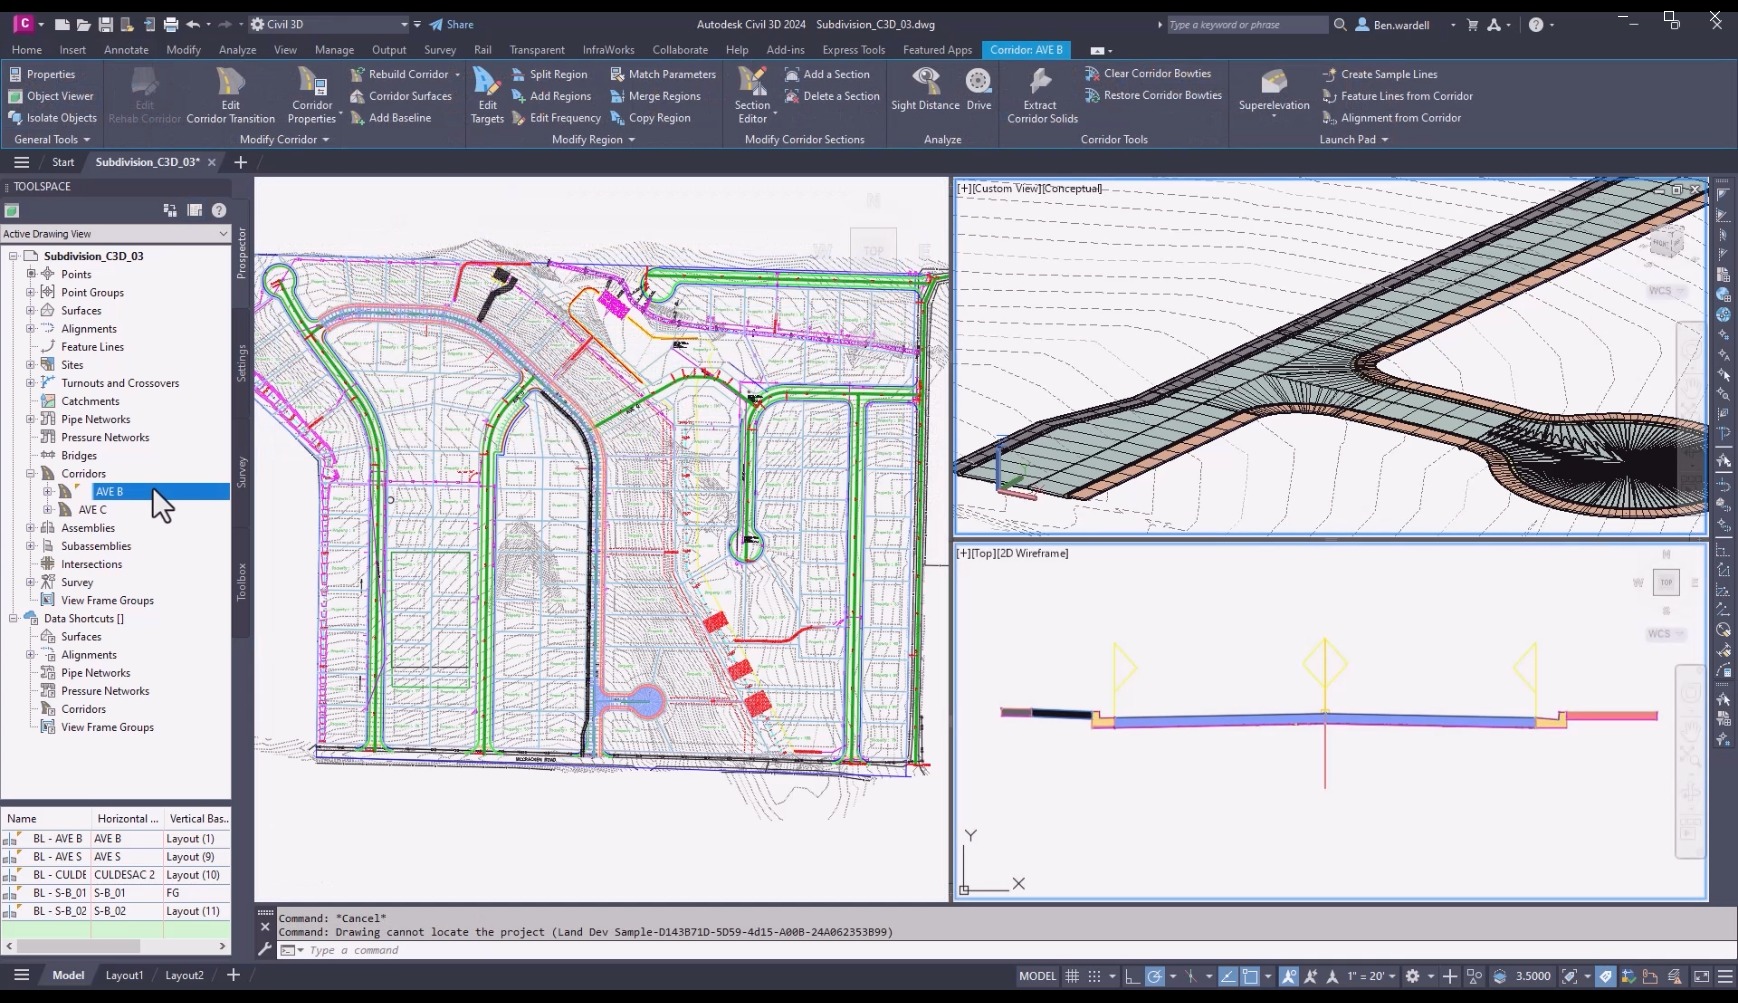Open the Corridor Properties tool
The image size is (1738, 1003).
311,94
